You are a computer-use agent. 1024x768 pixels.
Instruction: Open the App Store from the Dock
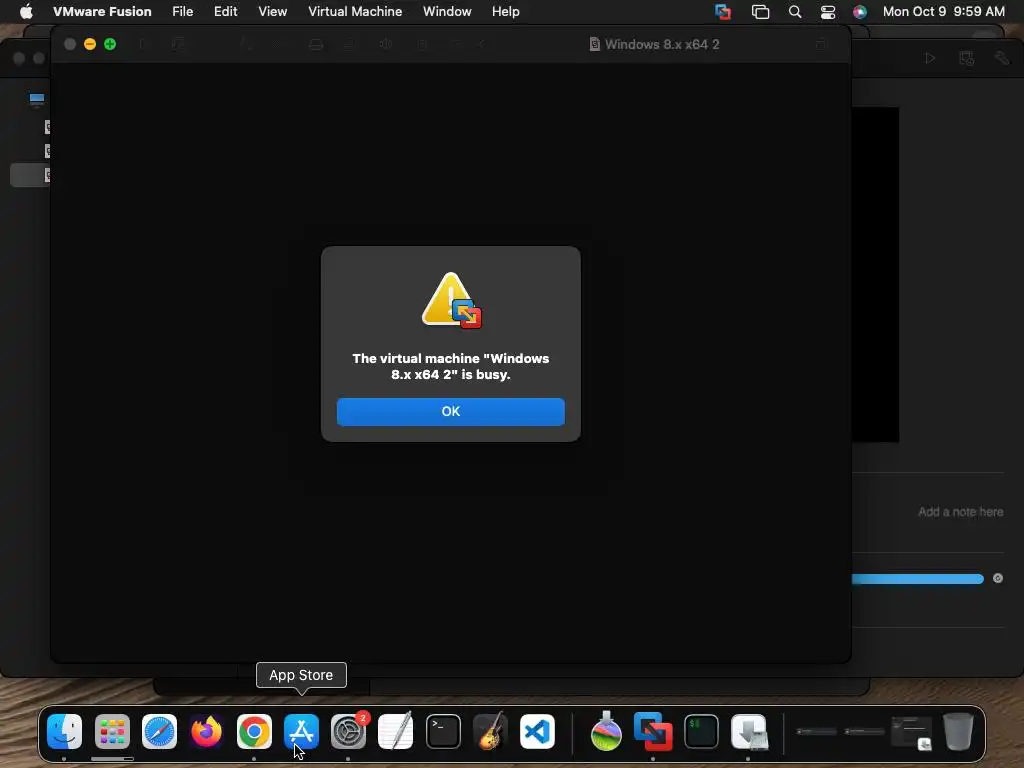pos(301,731)
